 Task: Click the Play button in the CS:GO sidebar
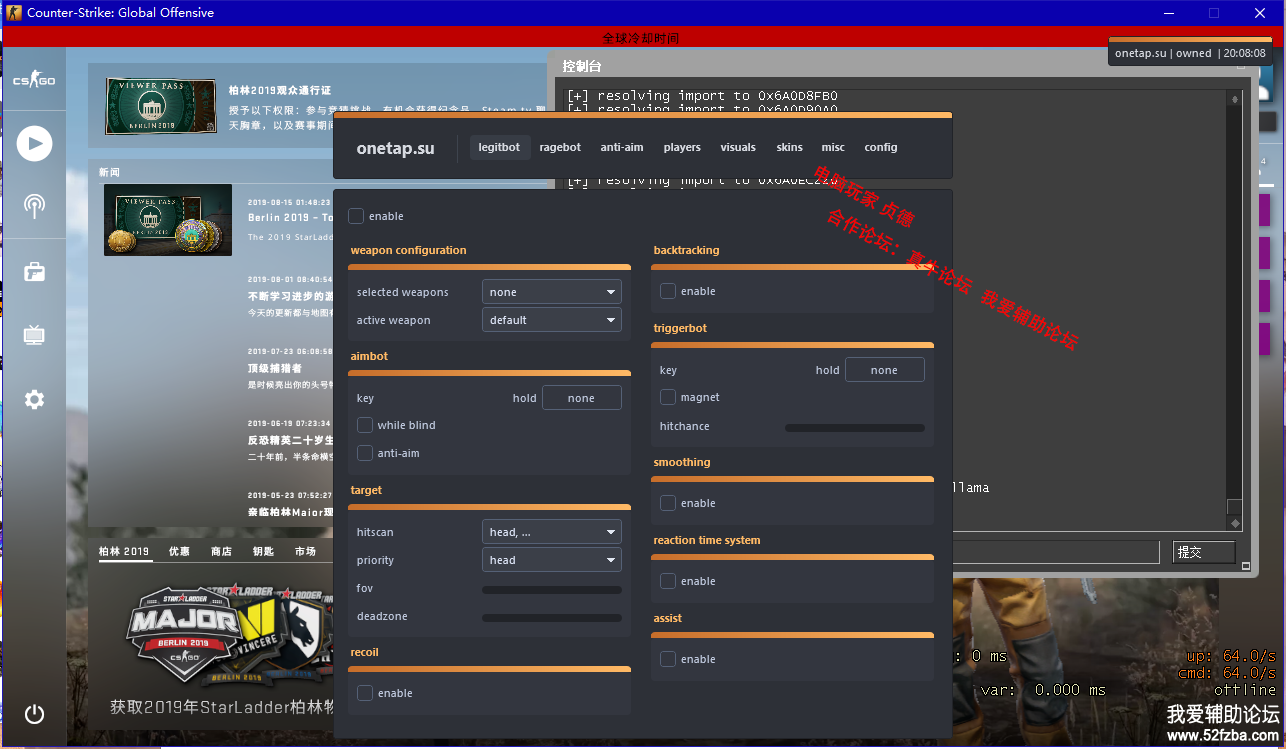(34, 144)
